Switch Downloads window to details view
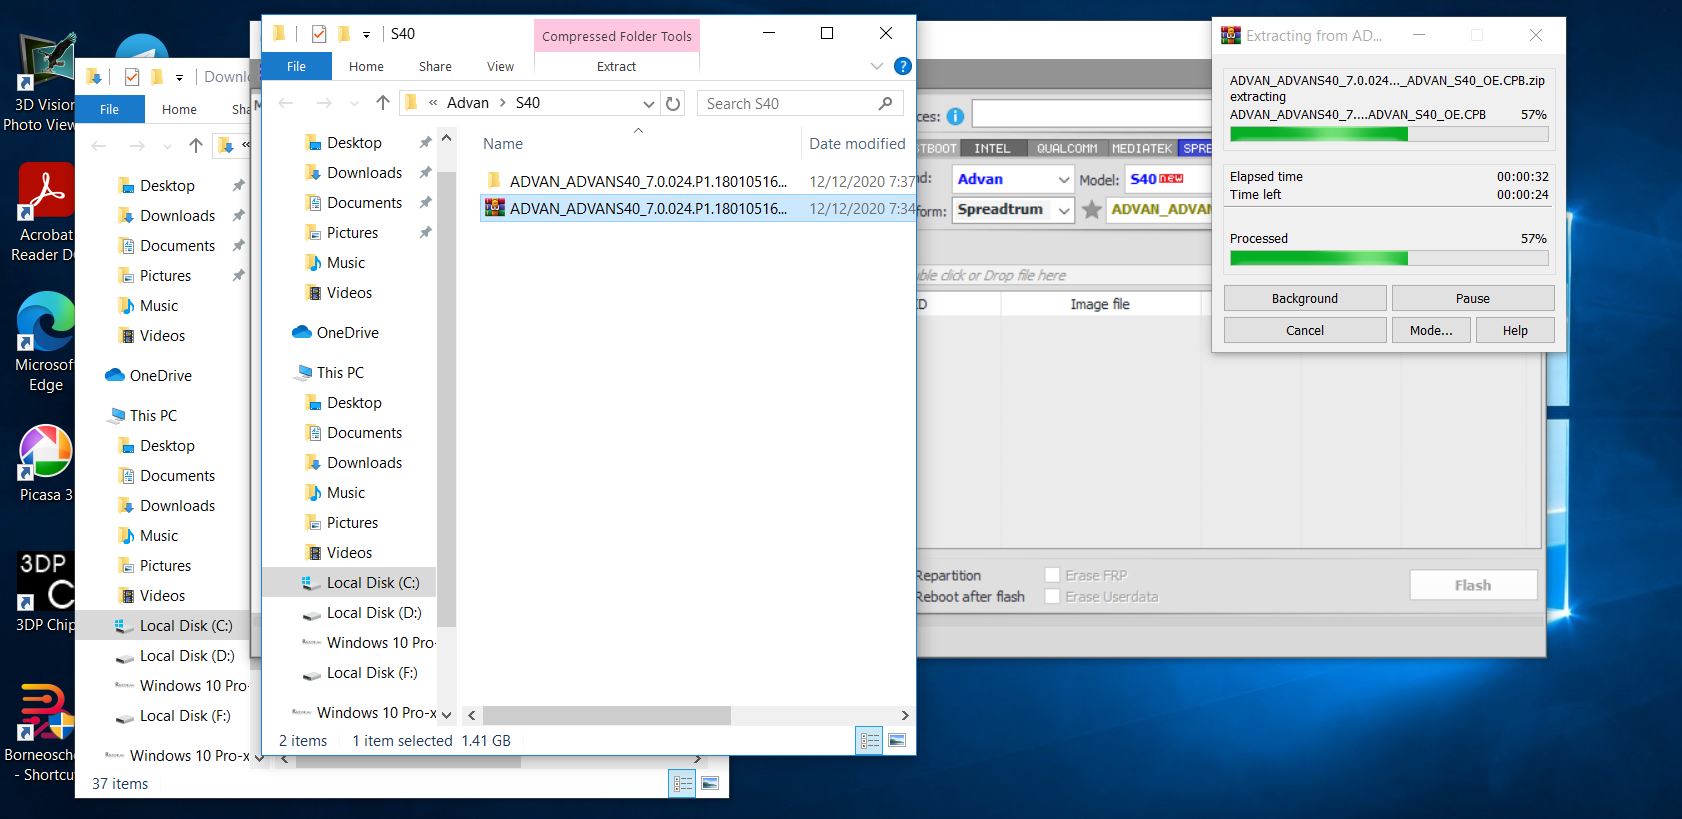The height and width of the screenshot is (819, 1682). (x=683, y=784)
